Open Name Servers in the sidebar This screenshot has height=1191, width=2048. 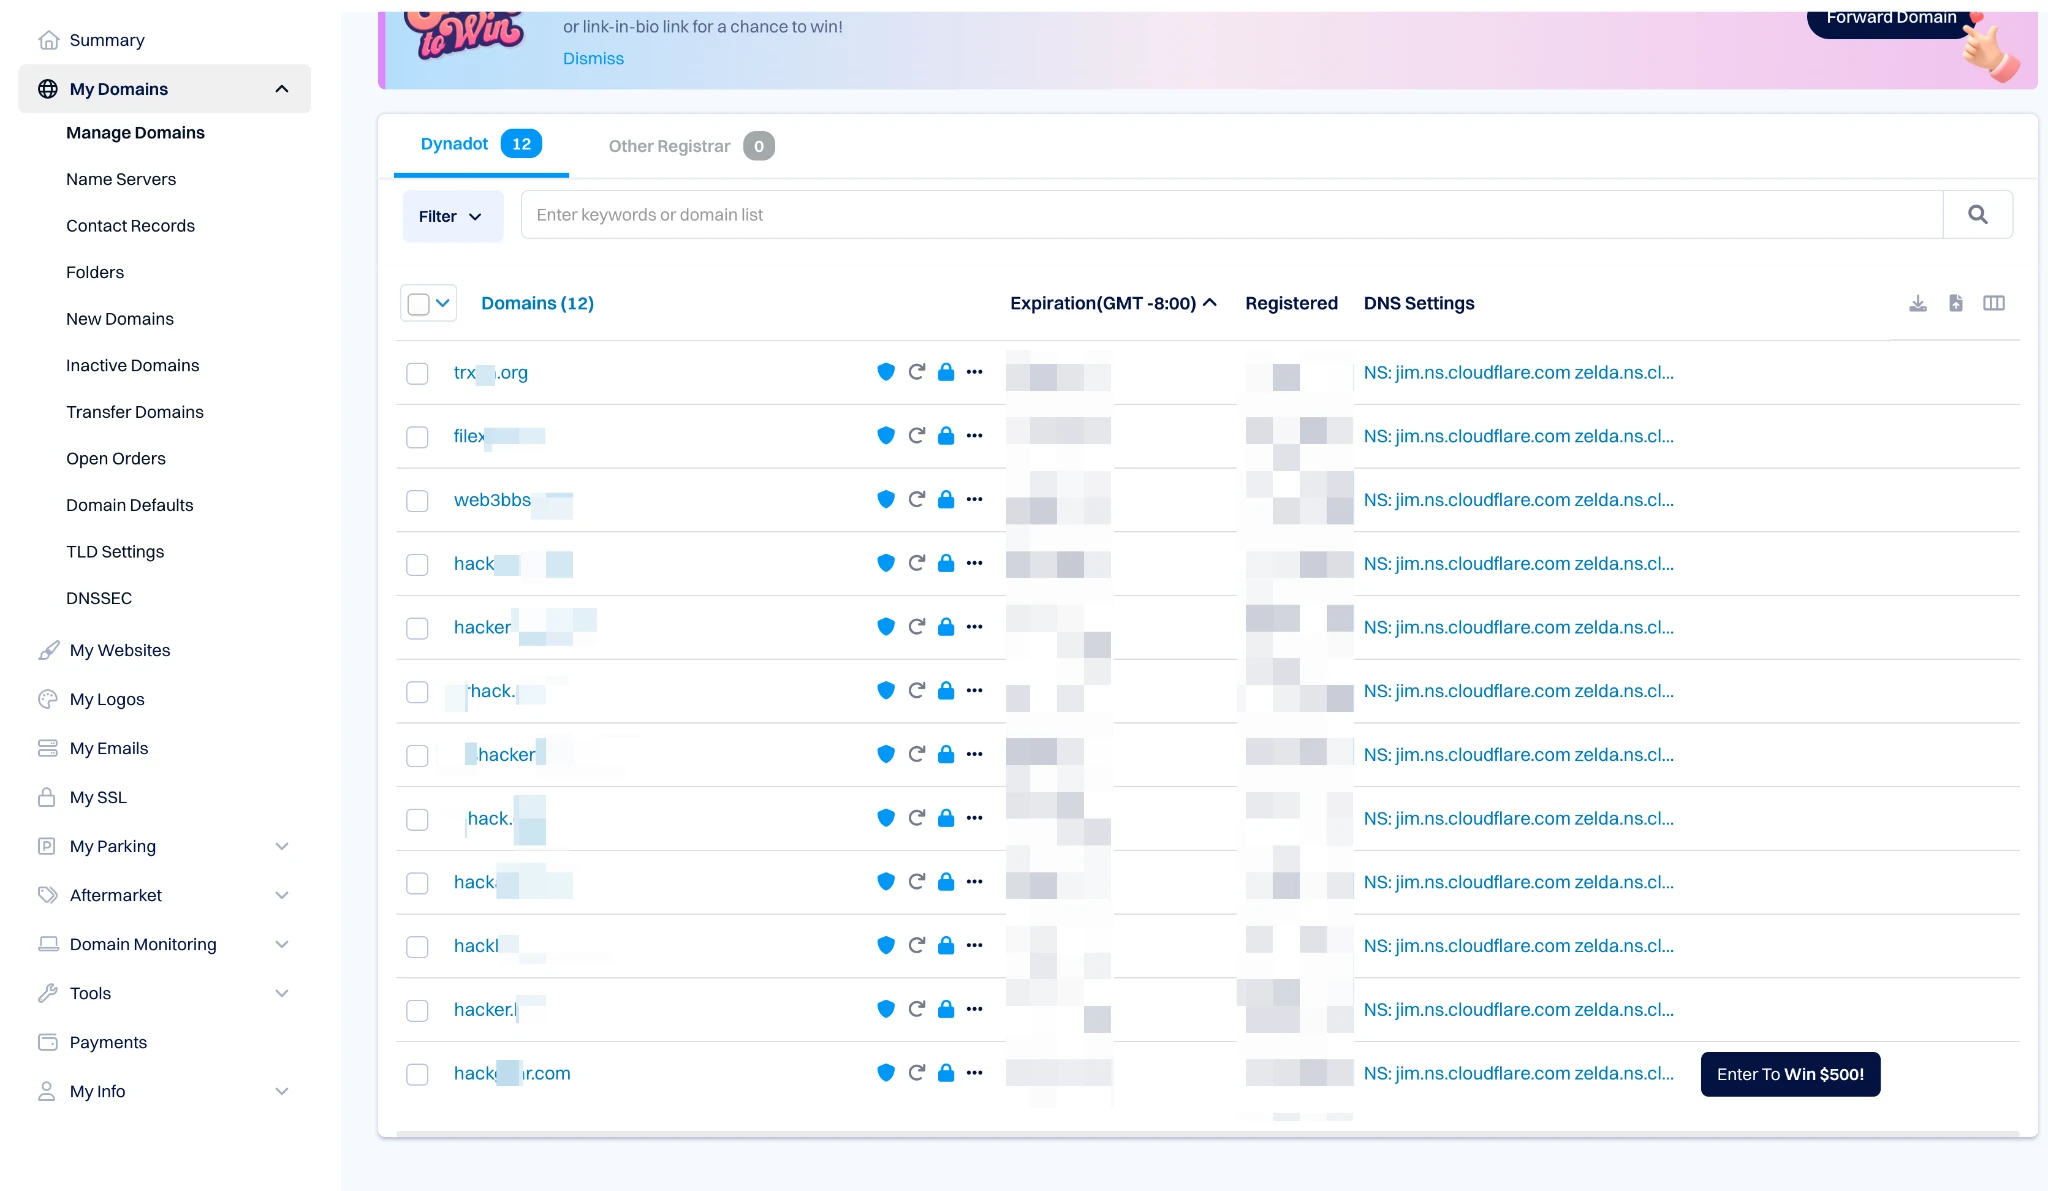point(121,179)
